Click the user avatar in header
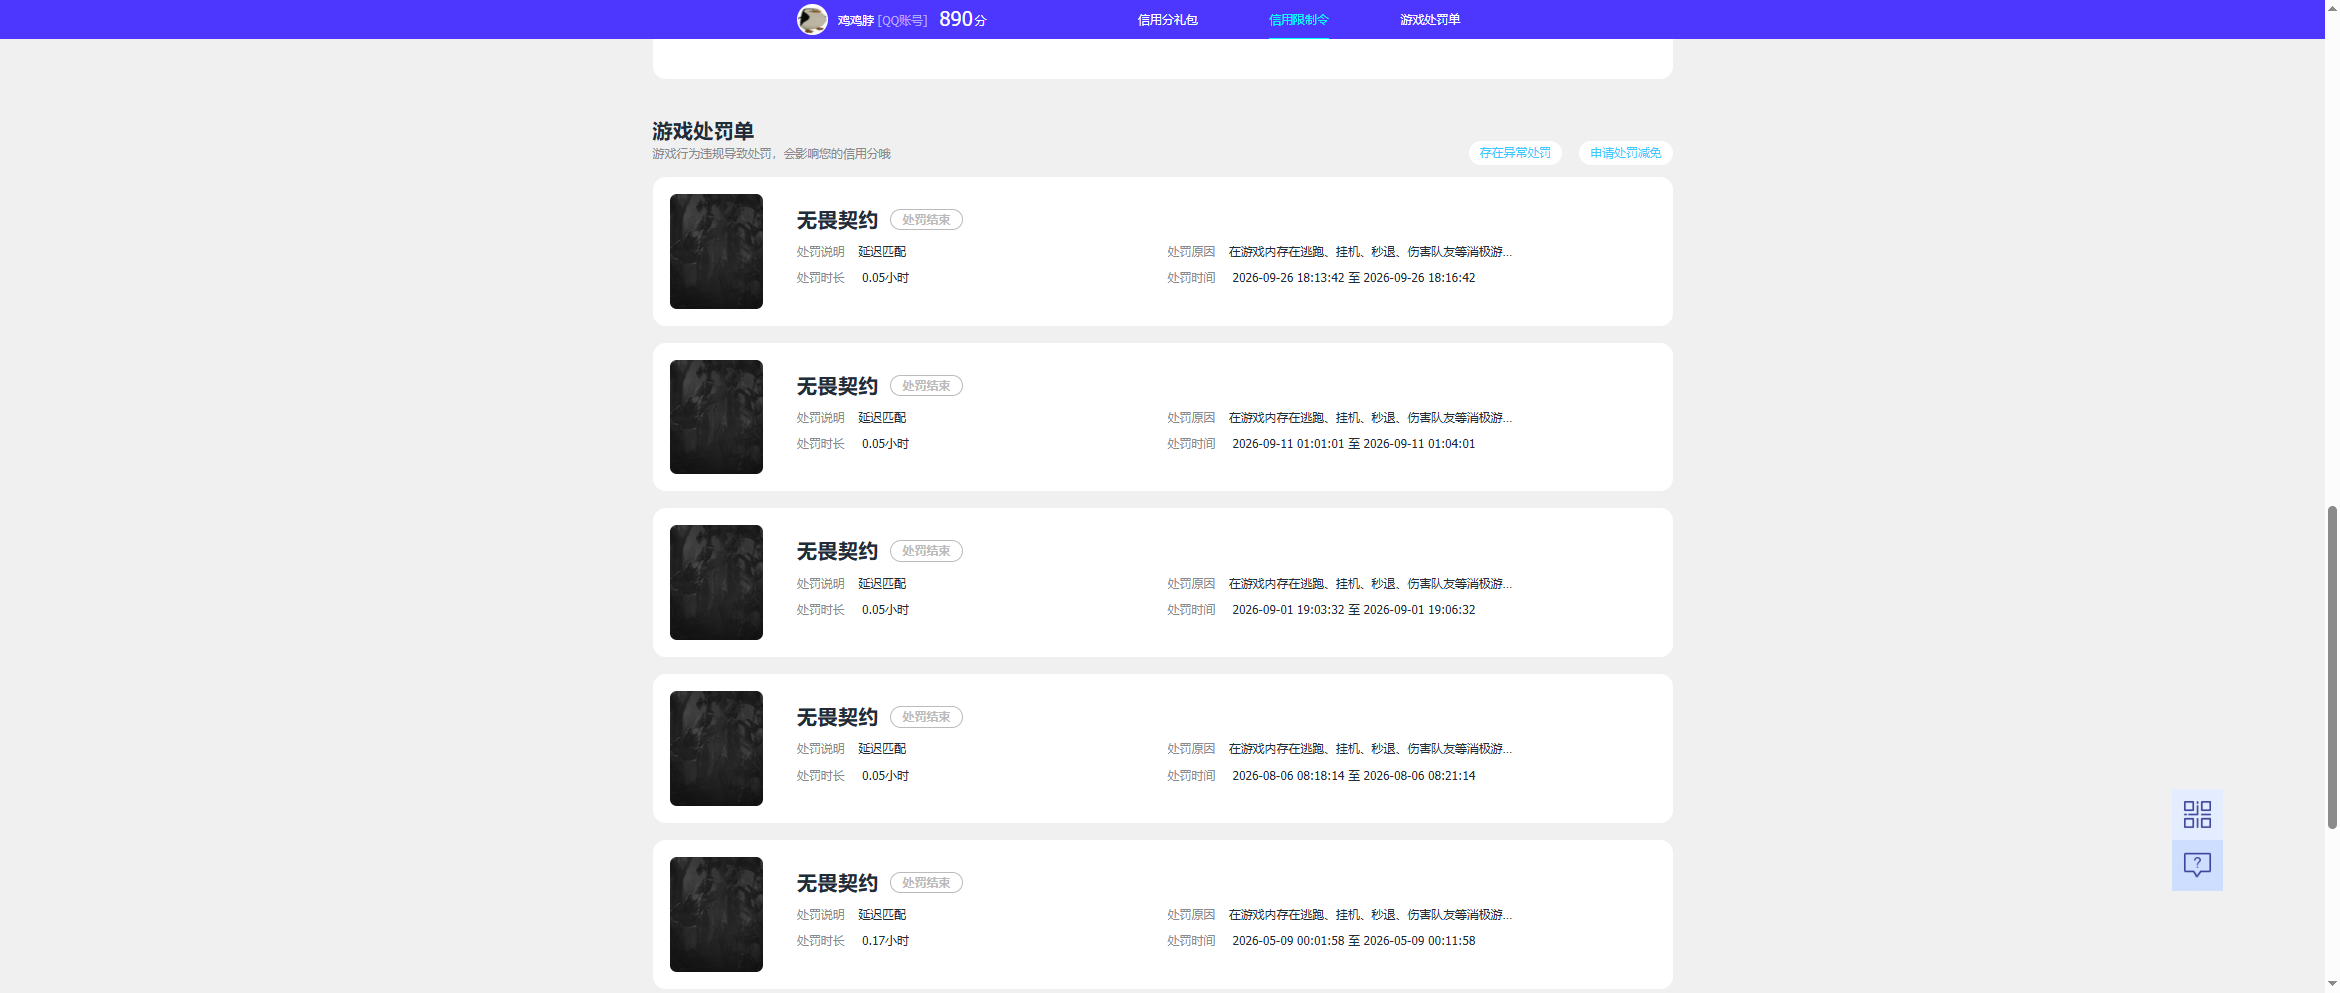 point(812,19)
